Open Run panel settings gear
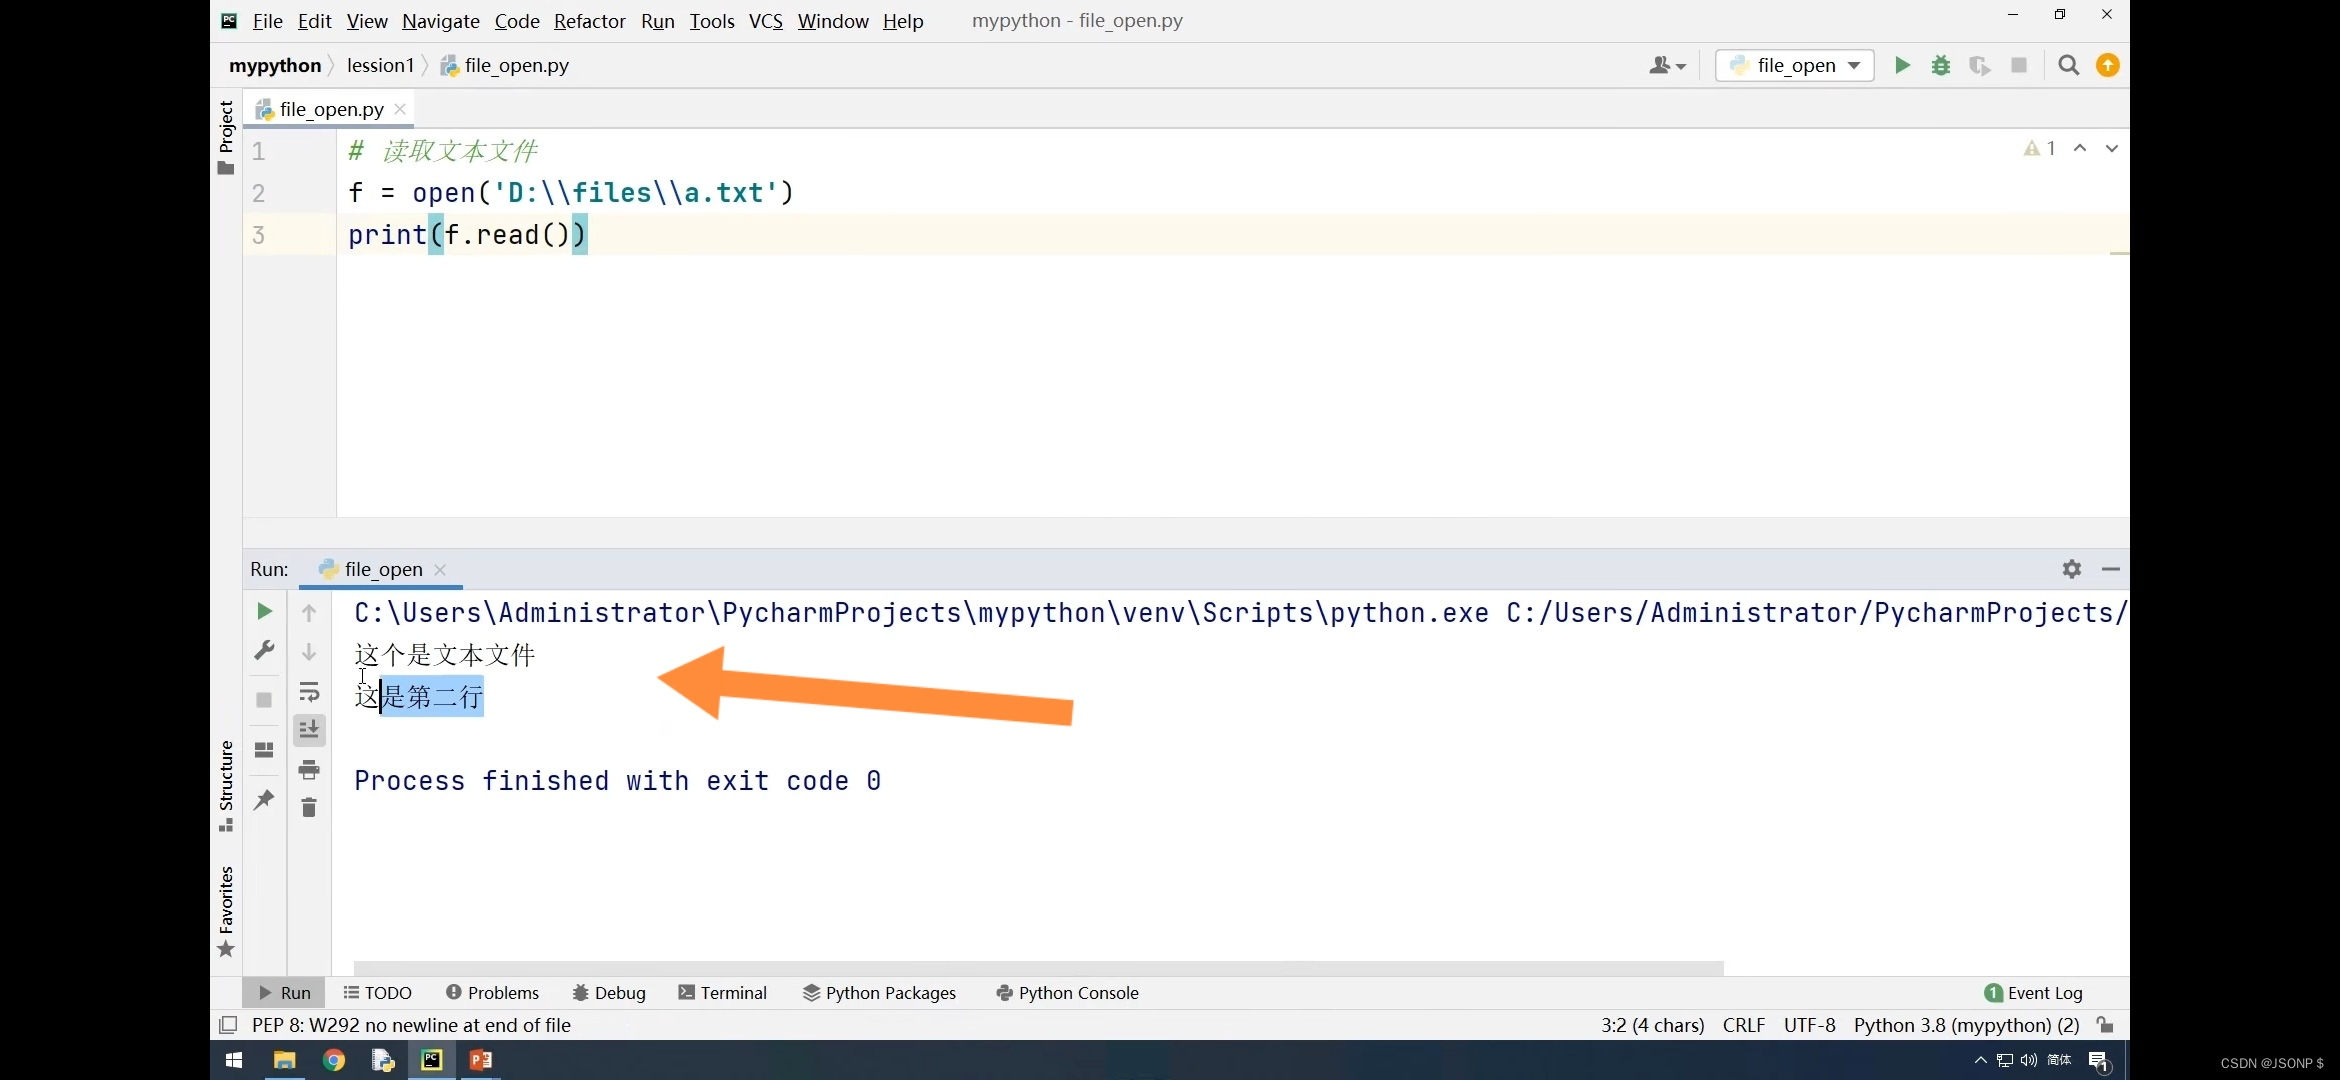Screen dimensions: 2340x1080 (x=2072, y=569)
